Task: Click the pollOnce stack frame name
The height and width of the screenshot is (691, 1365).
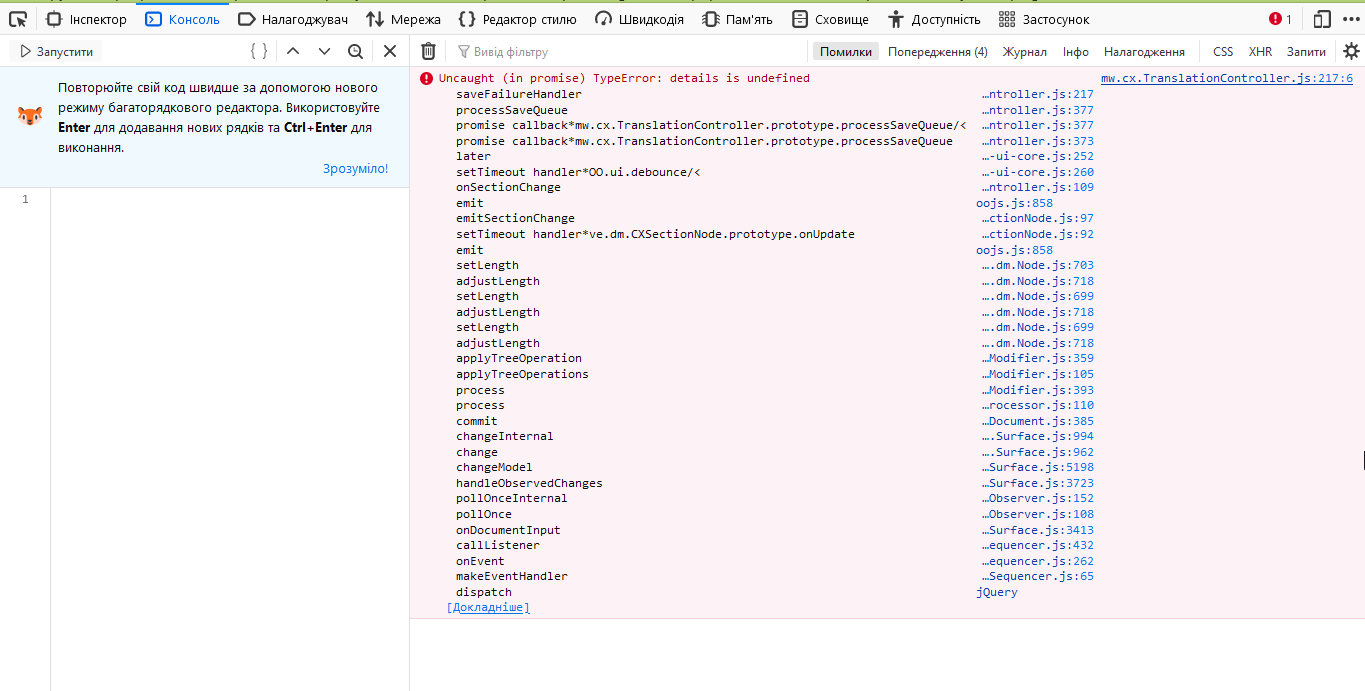Action: point(484,514)
